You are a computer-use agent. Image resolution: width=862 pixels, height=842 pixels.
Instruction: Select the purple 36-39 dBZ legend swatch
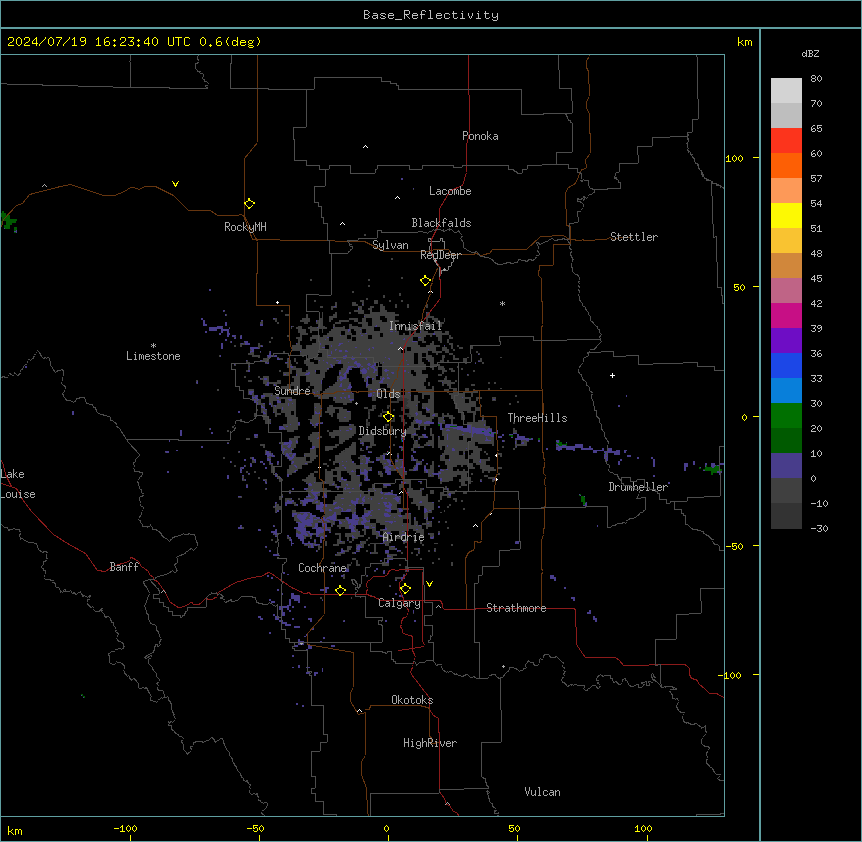(786, 340)
